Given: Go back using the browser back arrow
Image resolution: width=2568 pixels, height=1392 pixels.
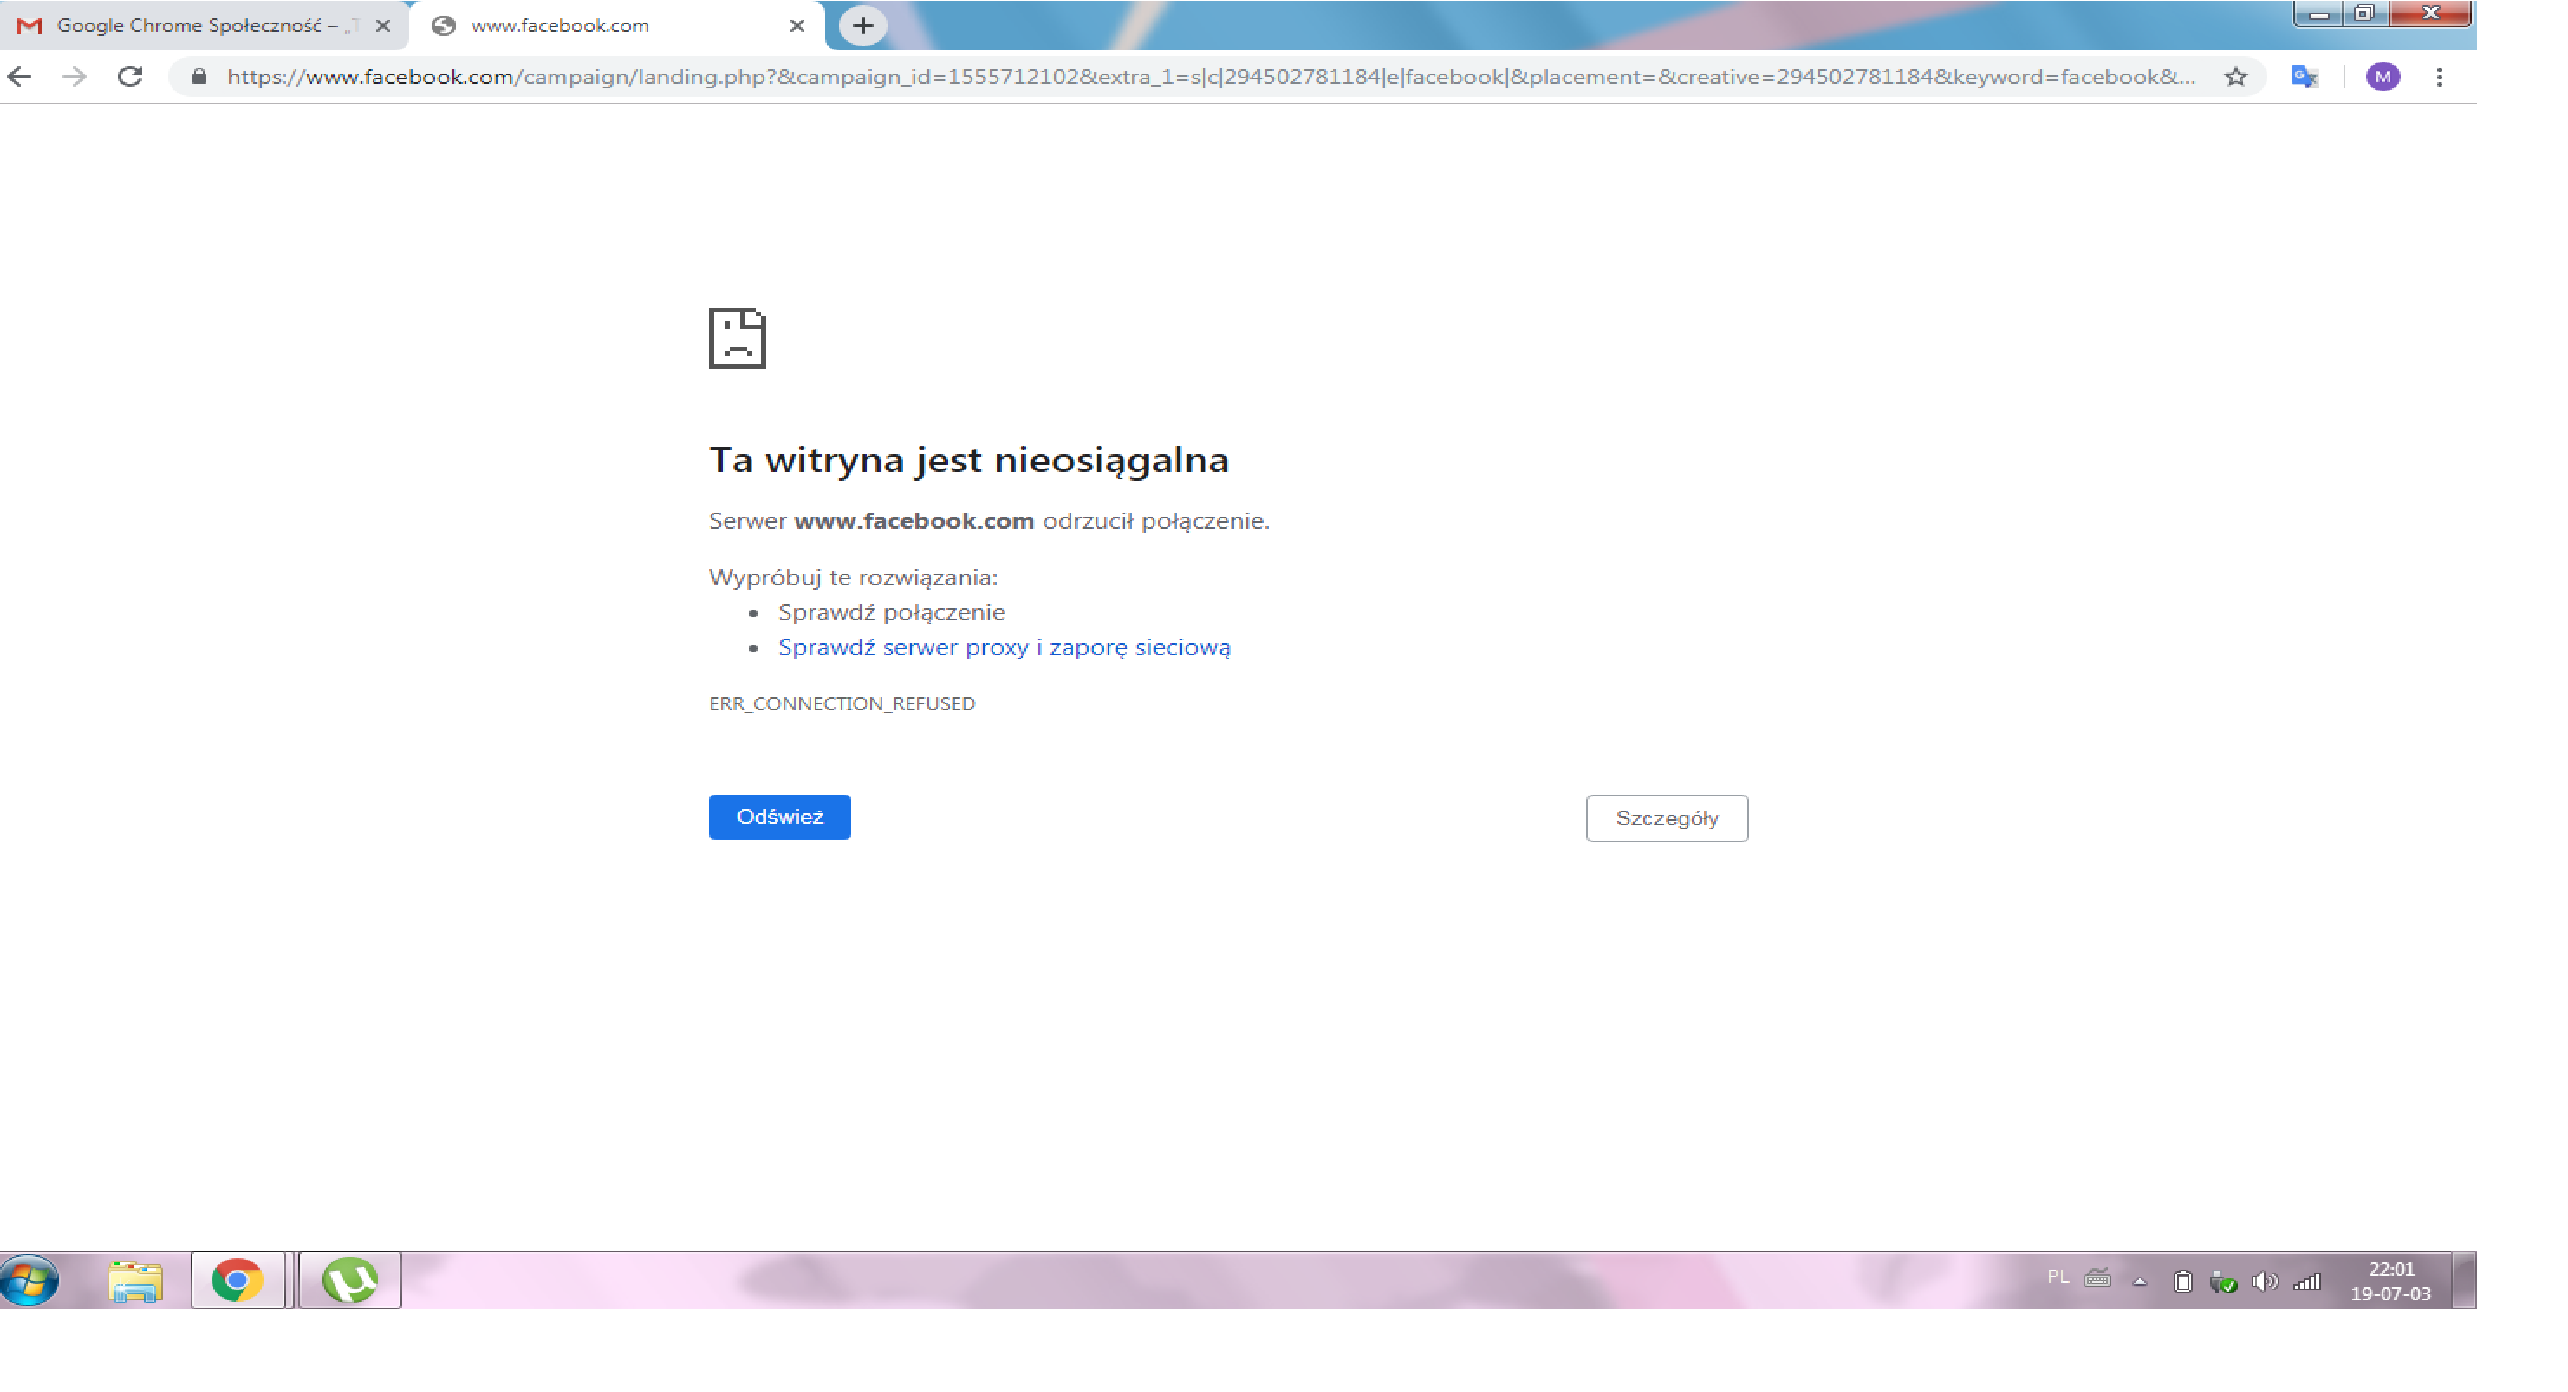Looking at the screenshot, I should pyautogui.click(x=20, y=77).
